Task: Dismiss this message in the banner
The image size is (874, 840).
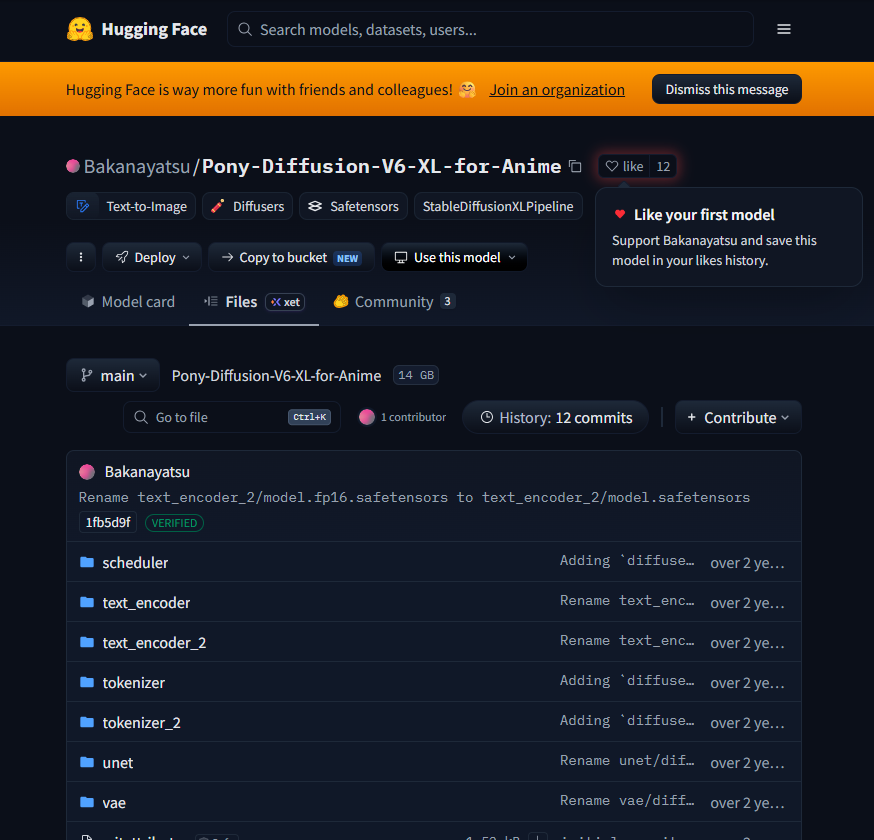Action: [x=727, y=89]
